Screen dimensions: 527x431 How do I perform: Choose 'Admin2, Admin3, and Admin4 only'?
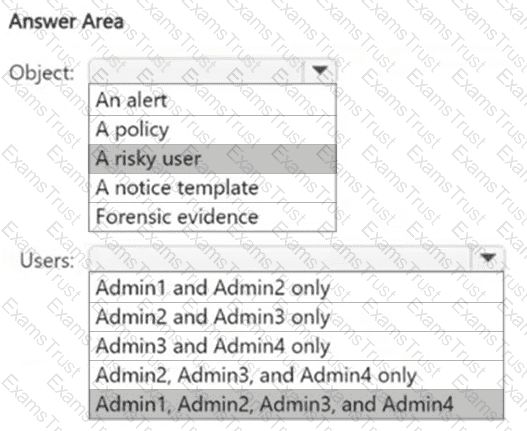pyautogui.click(x=296, y=375)
